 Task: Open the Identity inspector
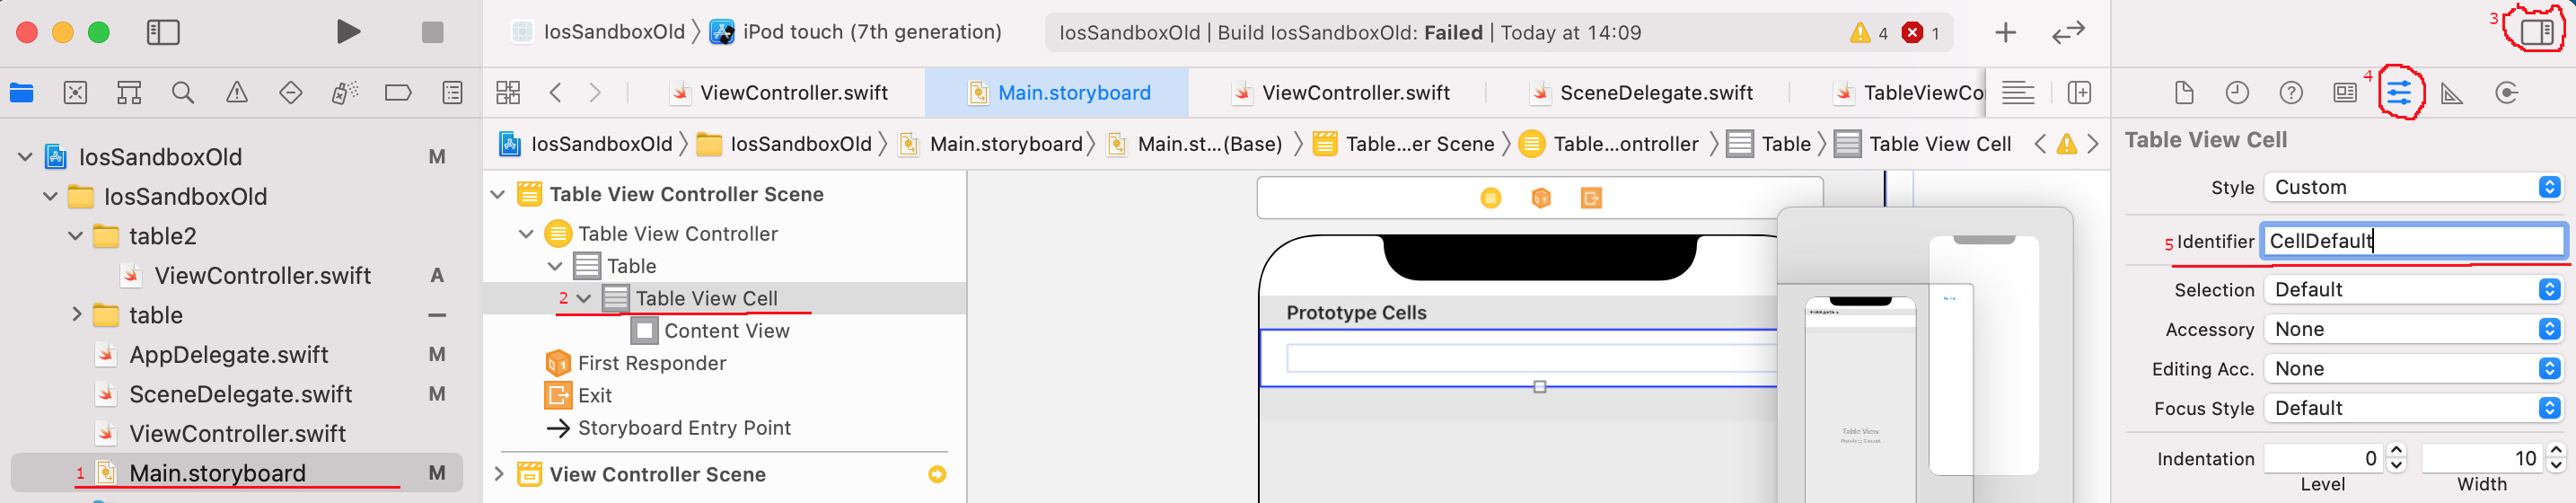(x=2345, y=93)
